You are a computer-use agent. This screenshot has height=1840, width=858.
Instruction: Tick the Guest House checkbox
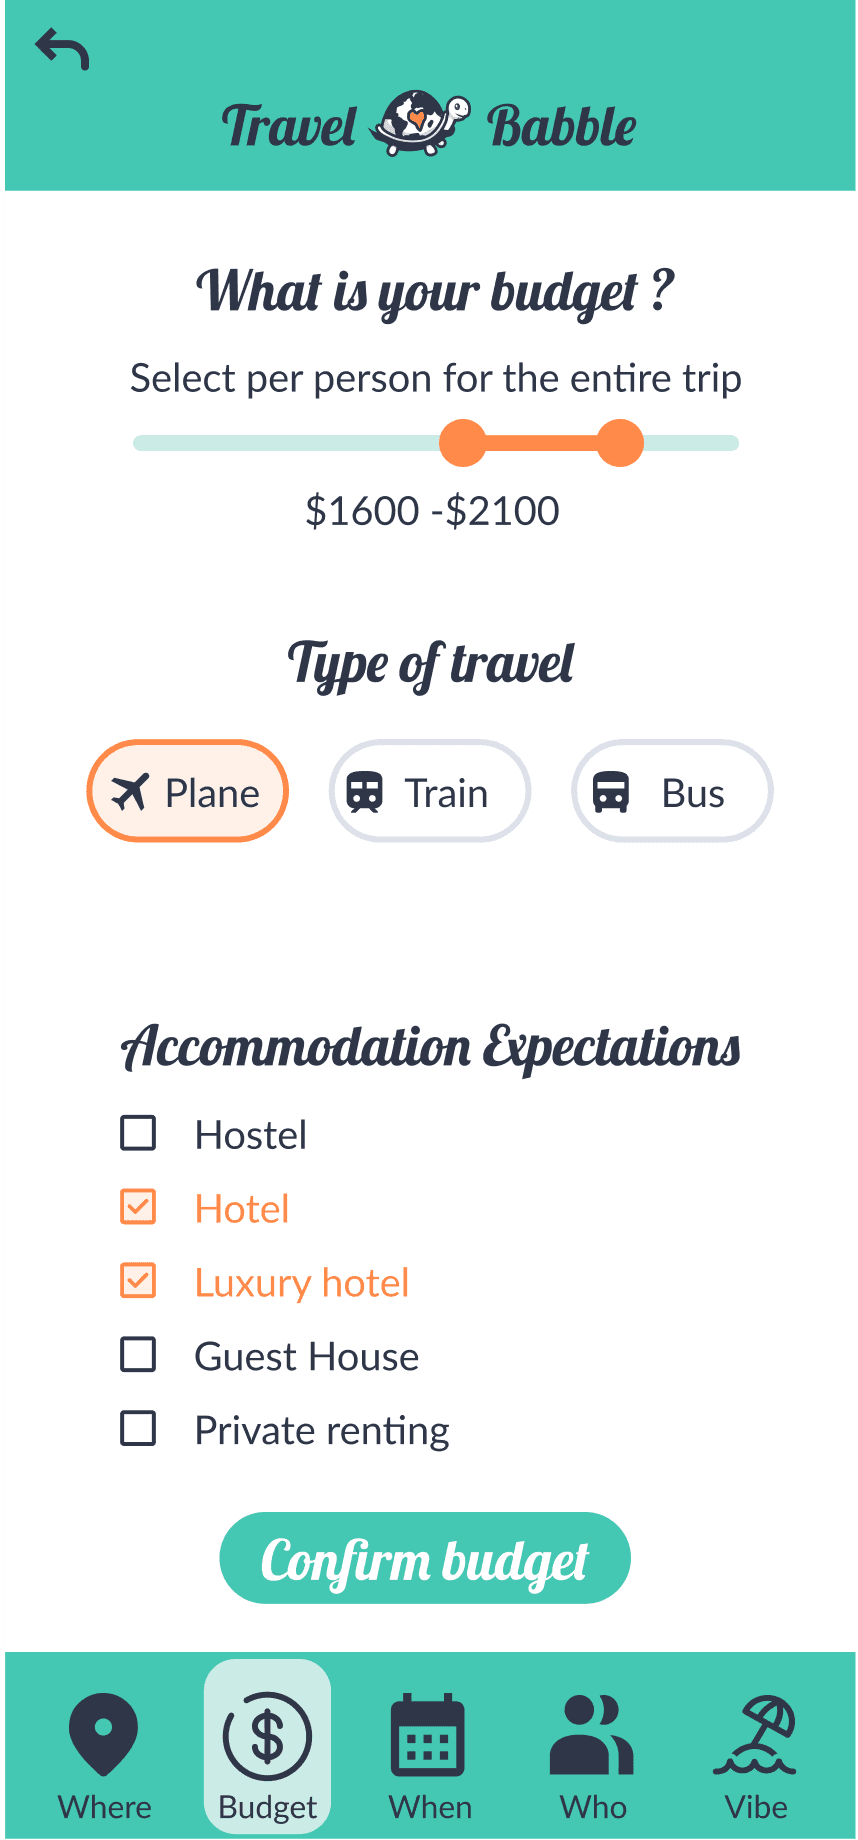[138, 1355]
